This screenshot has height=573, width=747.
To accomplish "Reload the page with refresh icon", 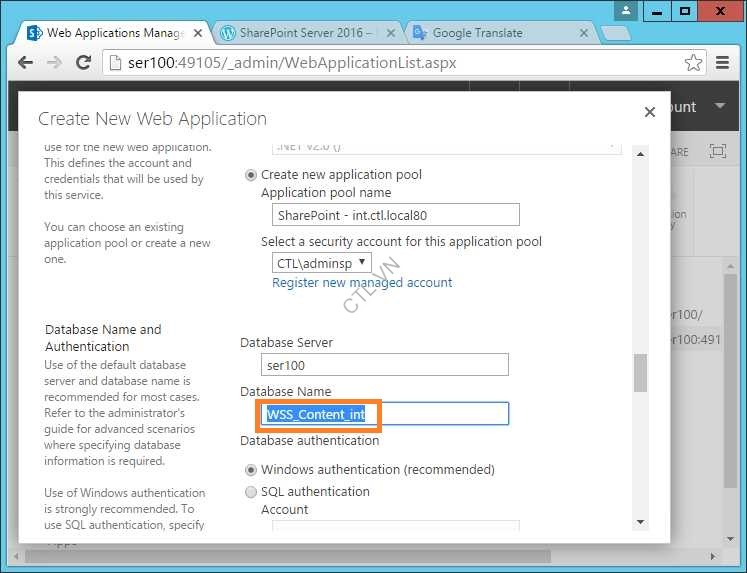I will point(84,63).
